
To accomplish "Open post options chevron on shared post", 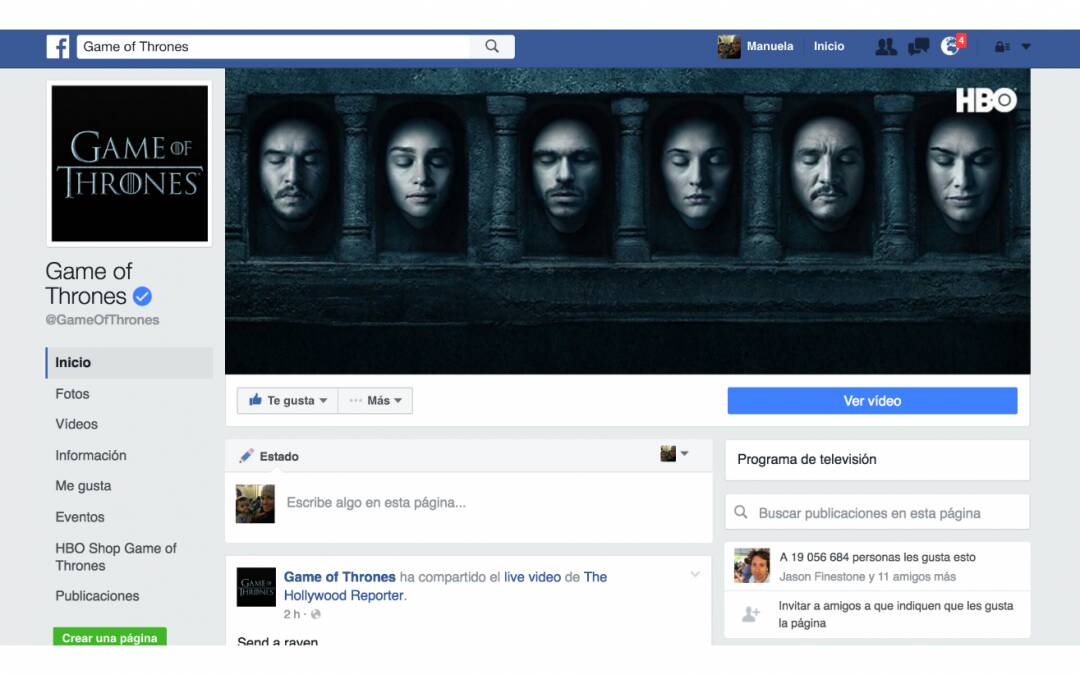I will (x=695, y=574).
